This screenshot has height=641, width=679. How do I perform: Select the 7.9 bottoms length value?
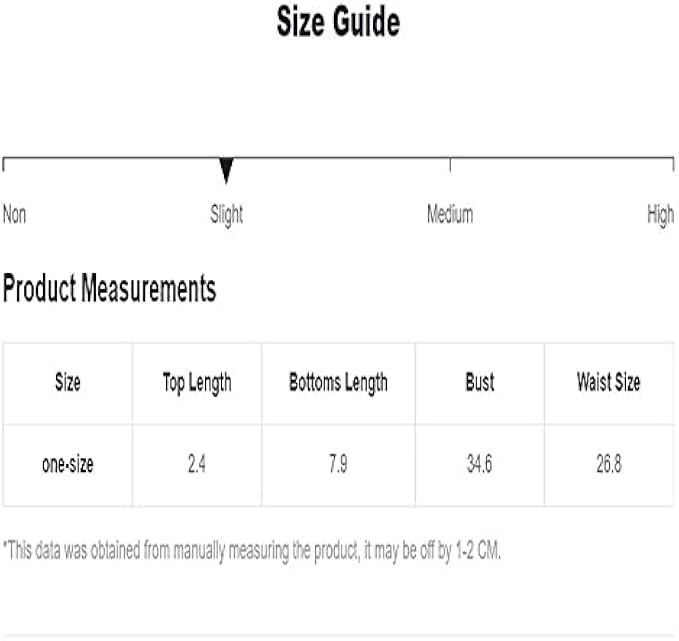[338, 464]
